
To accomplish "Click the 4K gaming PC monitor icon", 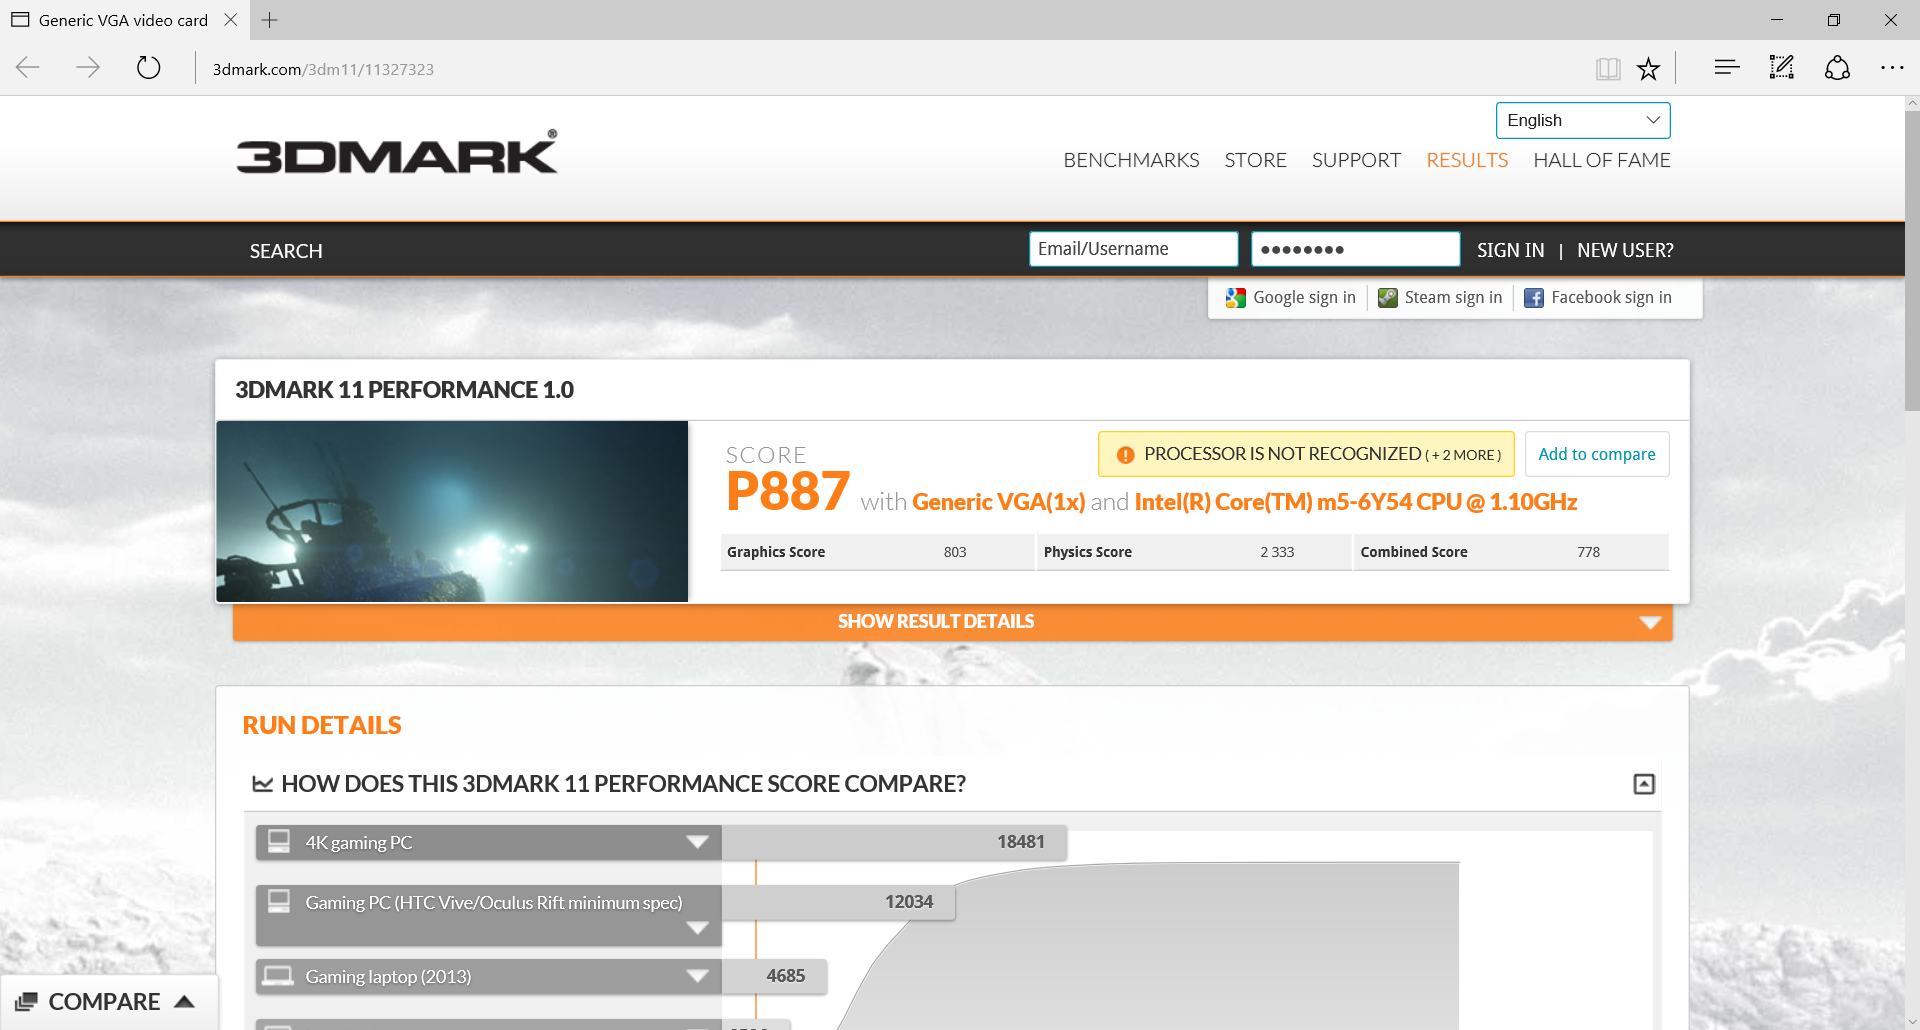I will tap(279, 841).
